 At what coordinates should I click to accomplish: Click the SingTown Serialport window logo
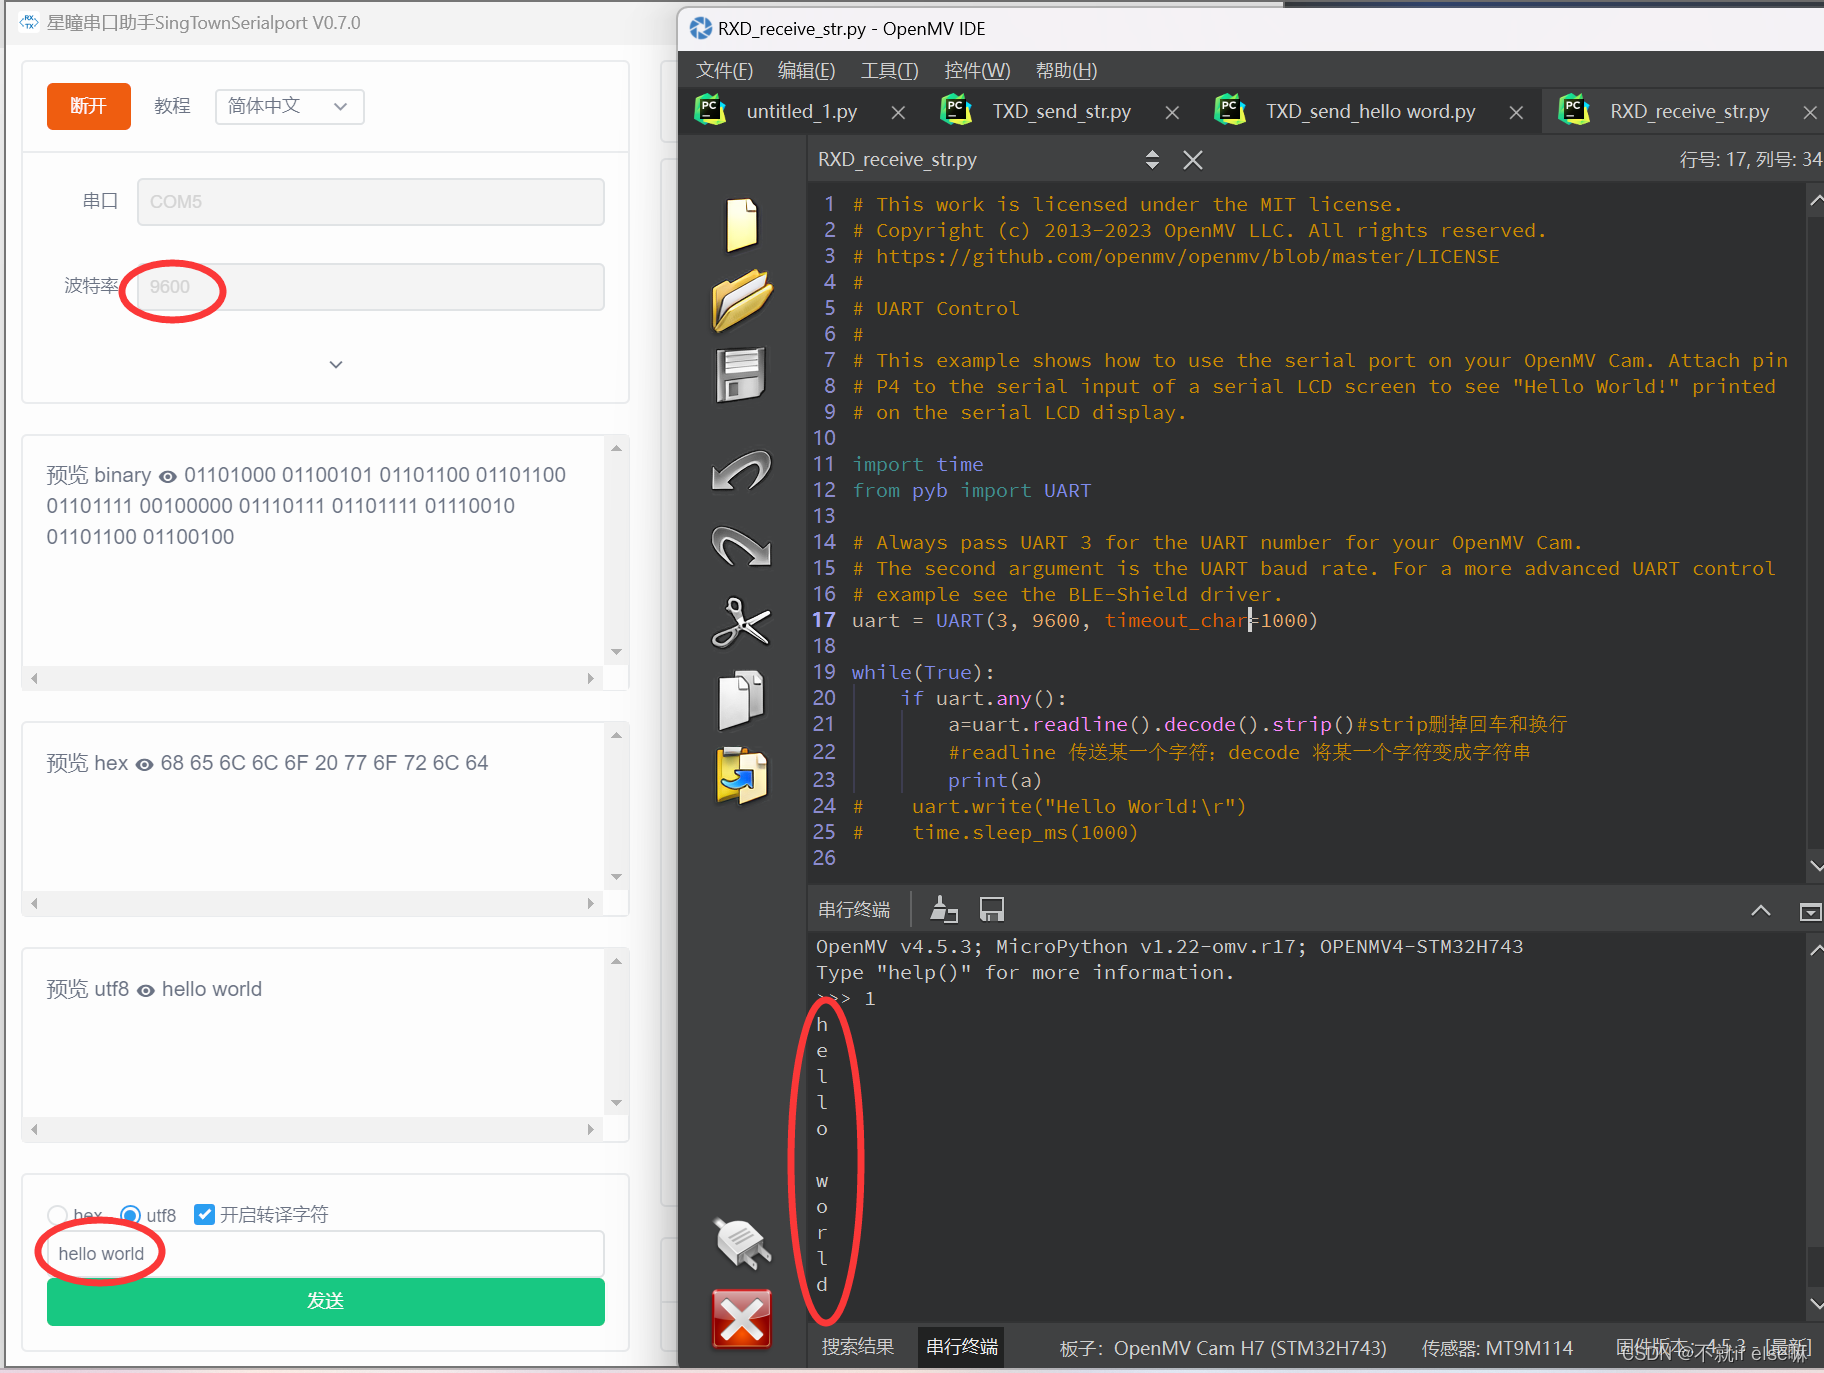[29, 22]
